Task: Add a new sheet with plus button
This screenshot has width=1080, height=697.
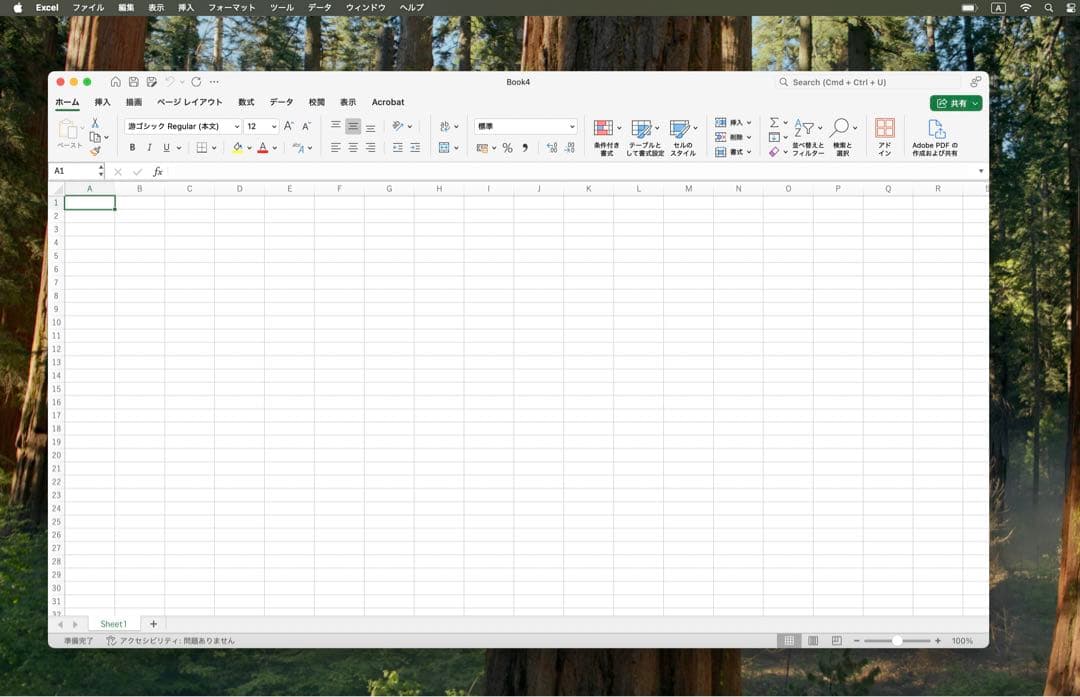Action: point(153,624)
